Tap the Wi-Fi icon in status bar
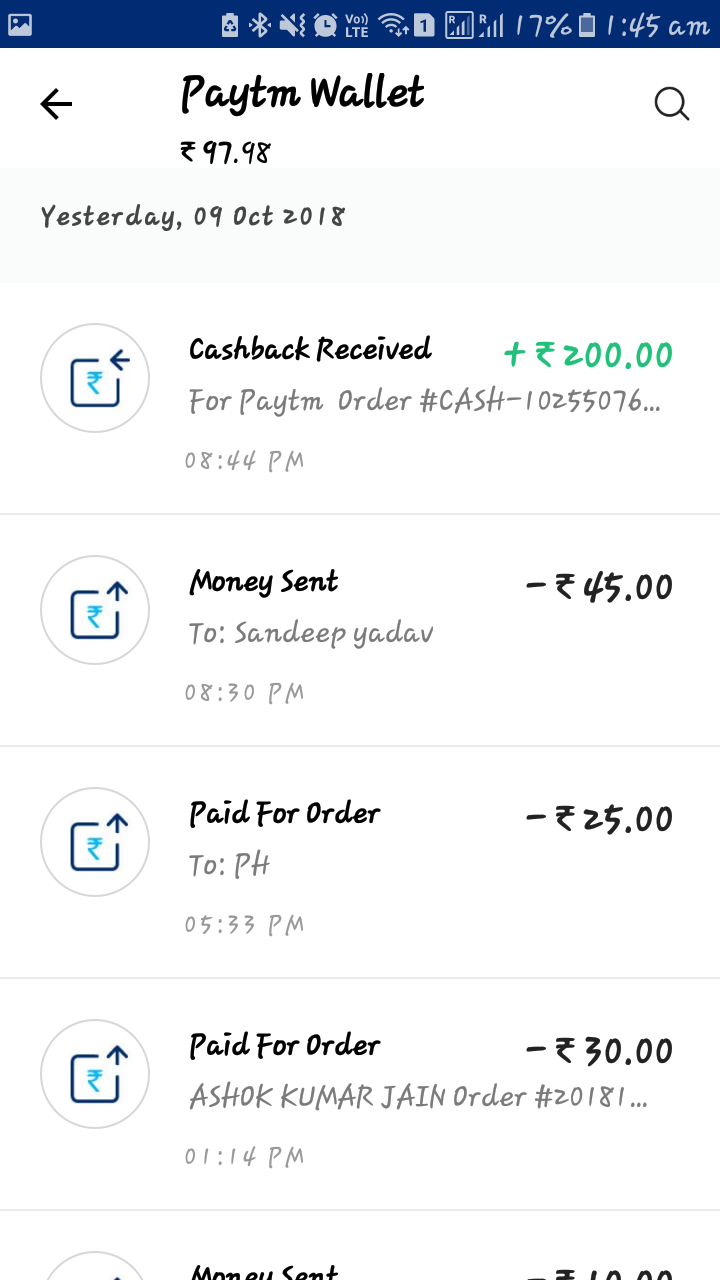The height and width of the screenshot is (1280, 720). 394,25
